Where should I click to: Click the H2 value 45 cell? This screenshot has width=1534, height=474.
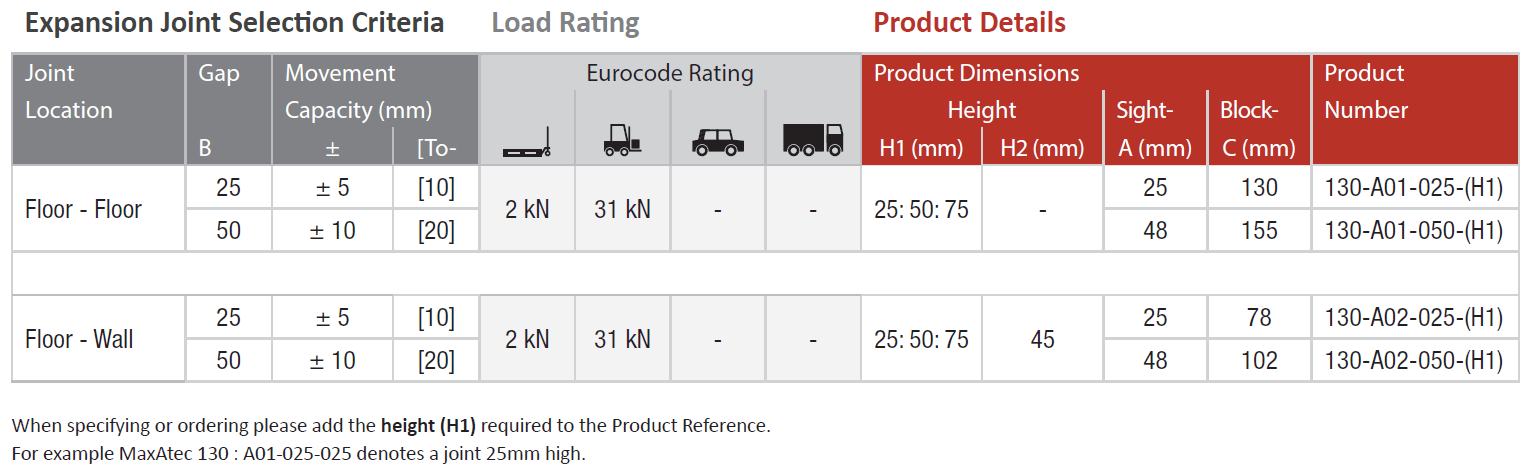[1042, 339]
